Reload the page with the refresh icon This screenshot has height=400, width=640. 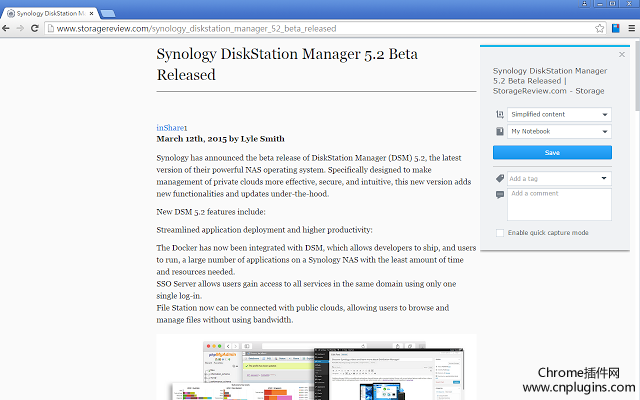point(35,28)
